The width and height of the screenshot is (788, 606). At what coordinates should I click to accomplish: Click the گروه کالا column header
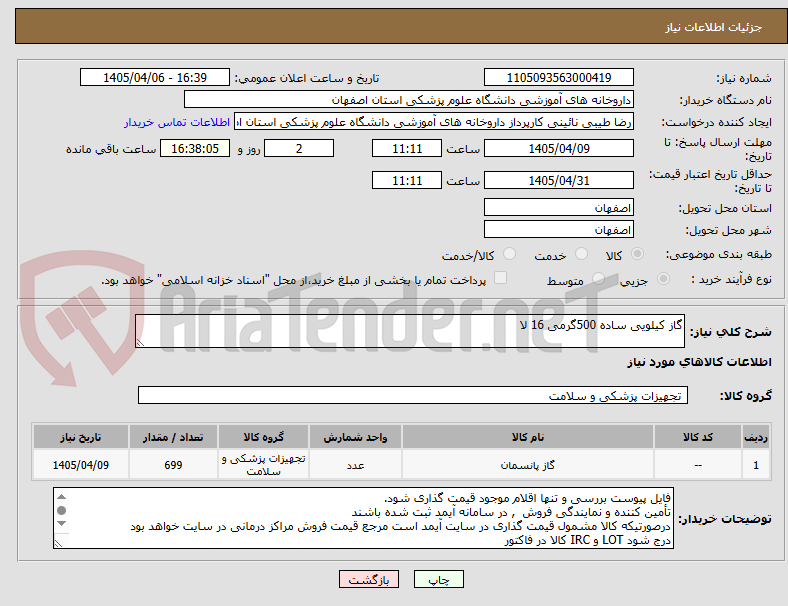pyautogui.click(x=263, y=437)
